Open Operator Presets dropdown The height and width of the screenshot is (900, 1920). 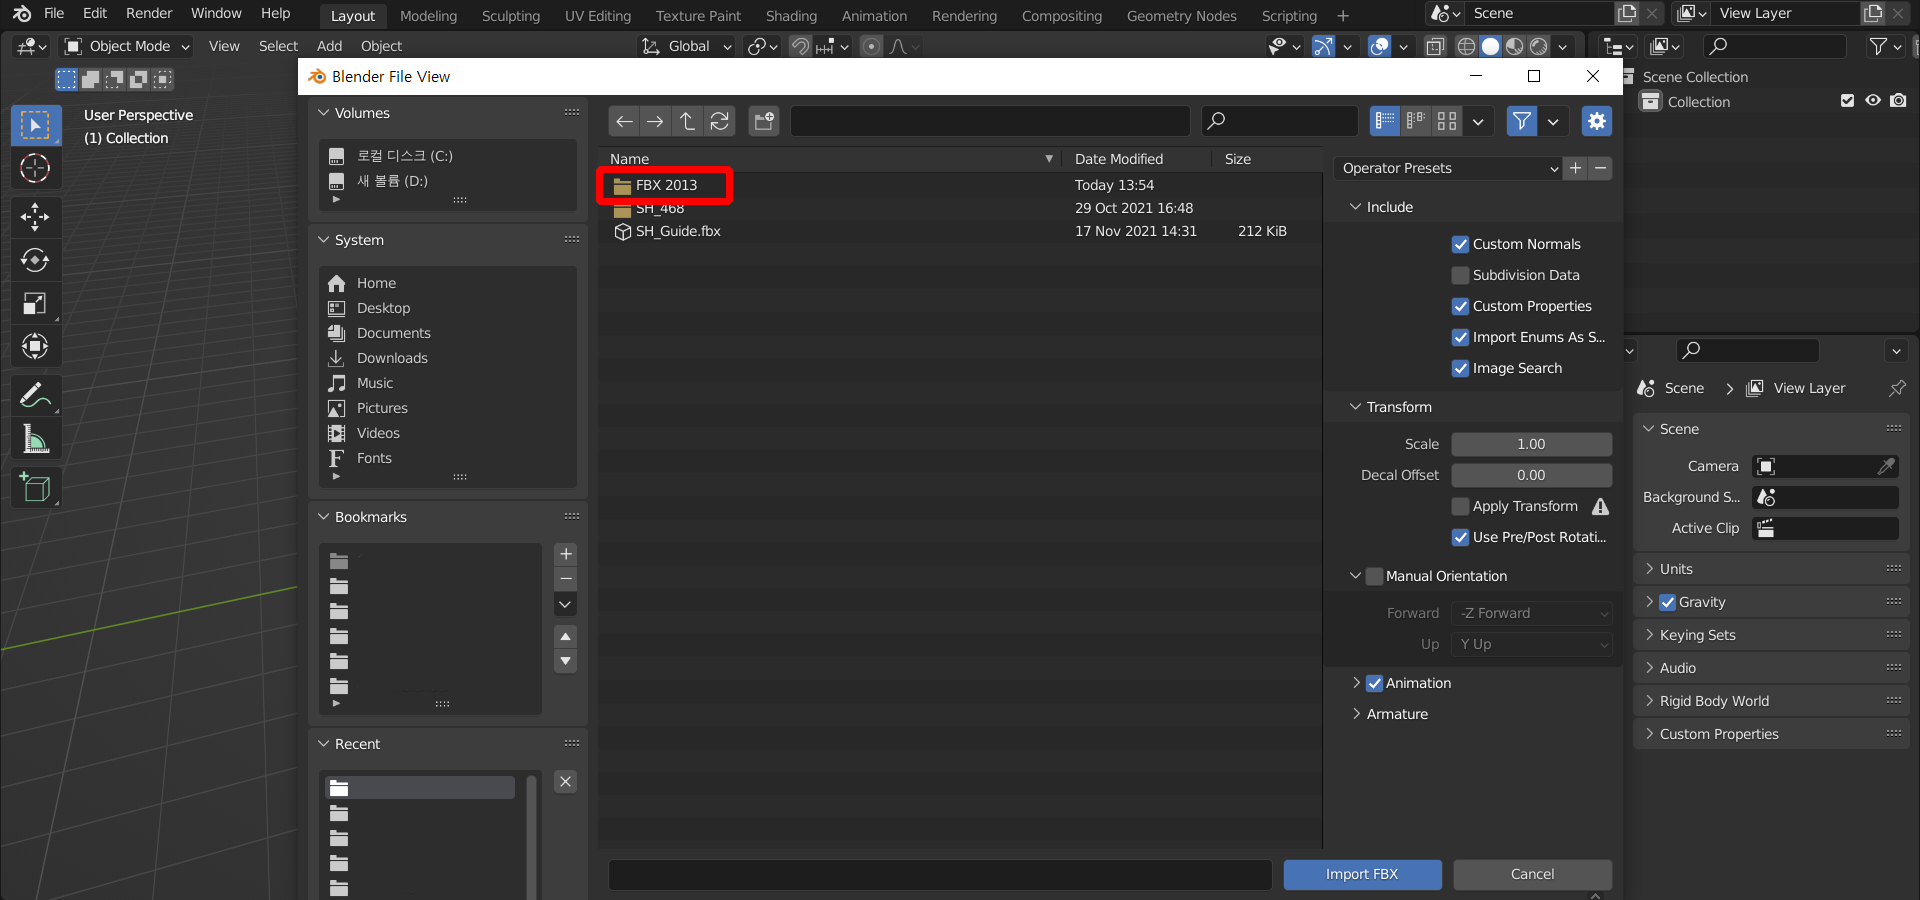tap(1448, 168)
